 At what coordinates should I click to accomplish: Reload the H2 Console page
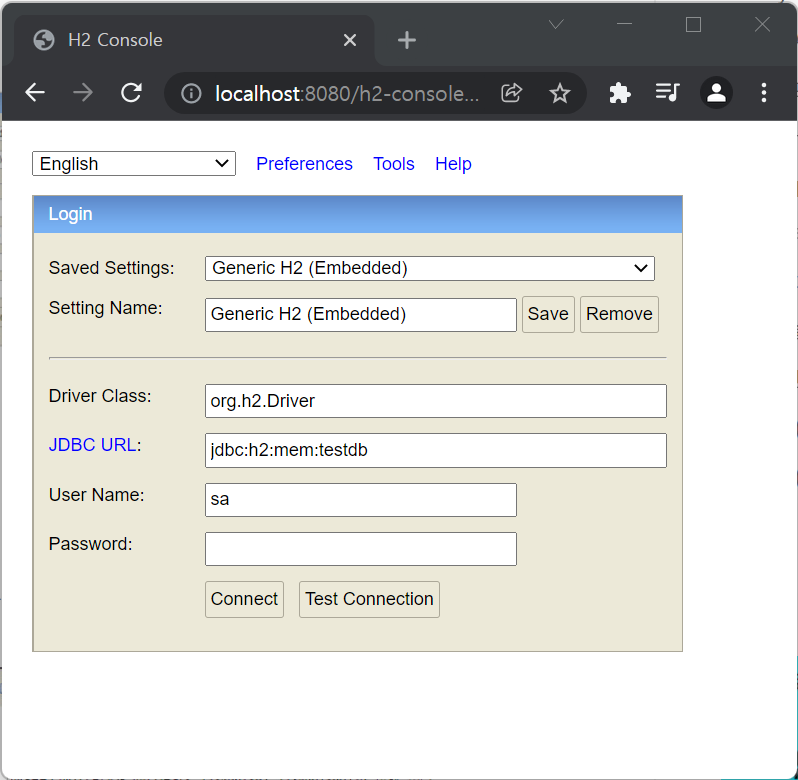pyautogui.click(x=131, y=93)
